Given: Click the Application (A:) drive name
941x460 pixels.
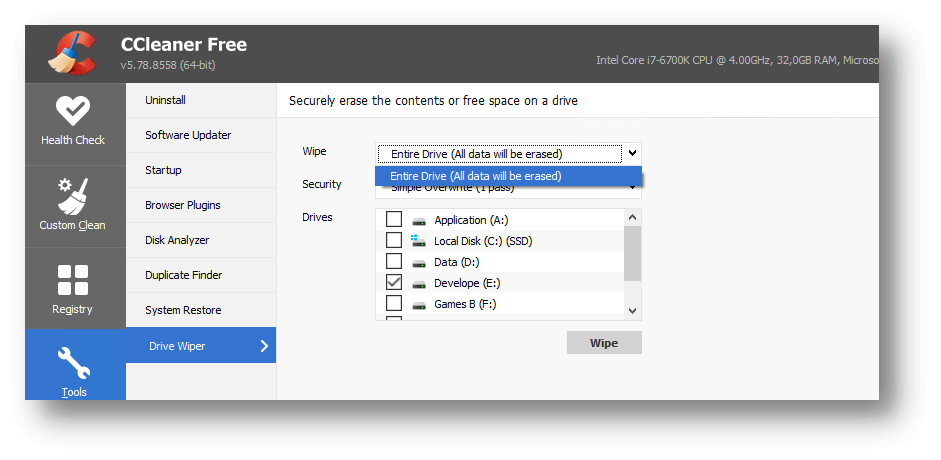Looking at the screenshot, I should point(471,220).
